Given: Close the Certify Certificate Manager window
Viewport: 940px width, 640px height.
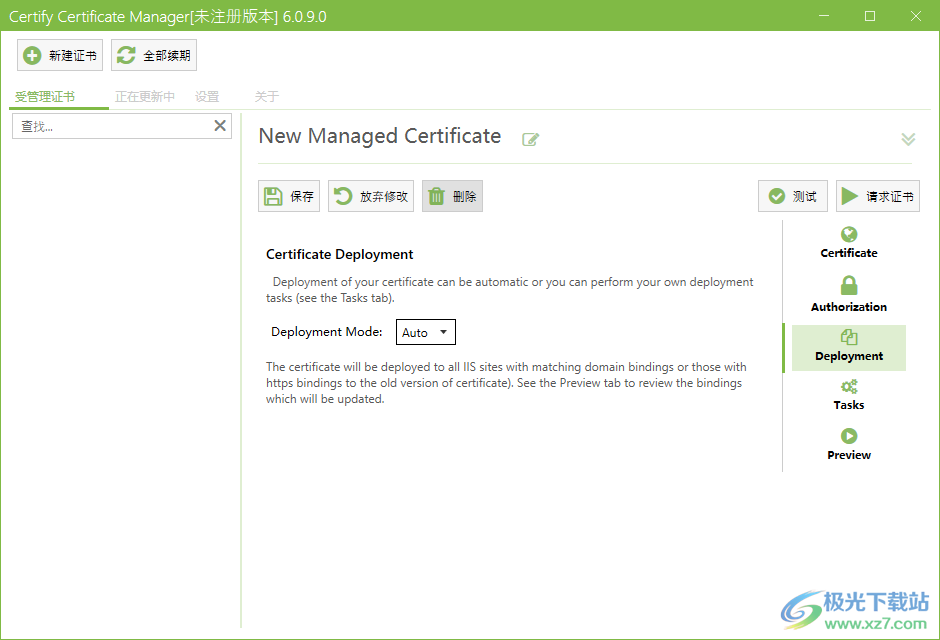Looking at the screenshot, I should (x=915, y=16).
